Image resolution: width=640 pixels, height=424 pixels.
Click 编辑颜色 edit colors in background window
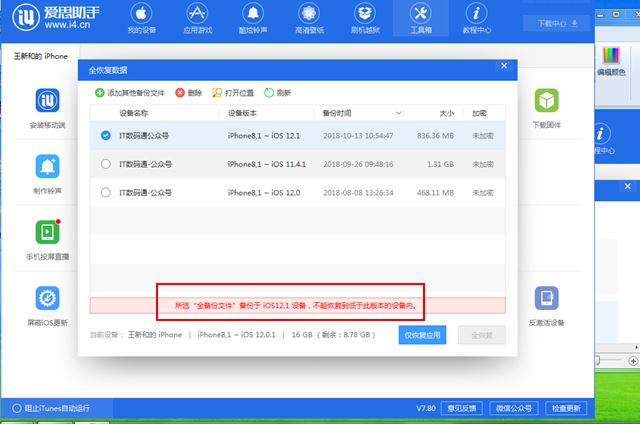(x=611, y=61)
